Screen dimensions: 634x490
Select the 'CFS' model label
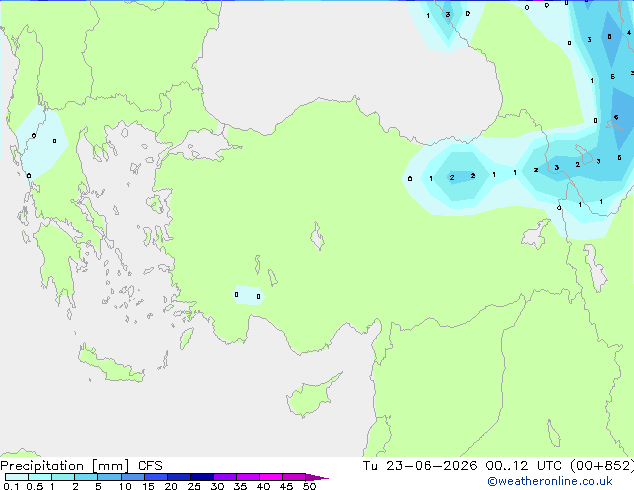point(150,466)
